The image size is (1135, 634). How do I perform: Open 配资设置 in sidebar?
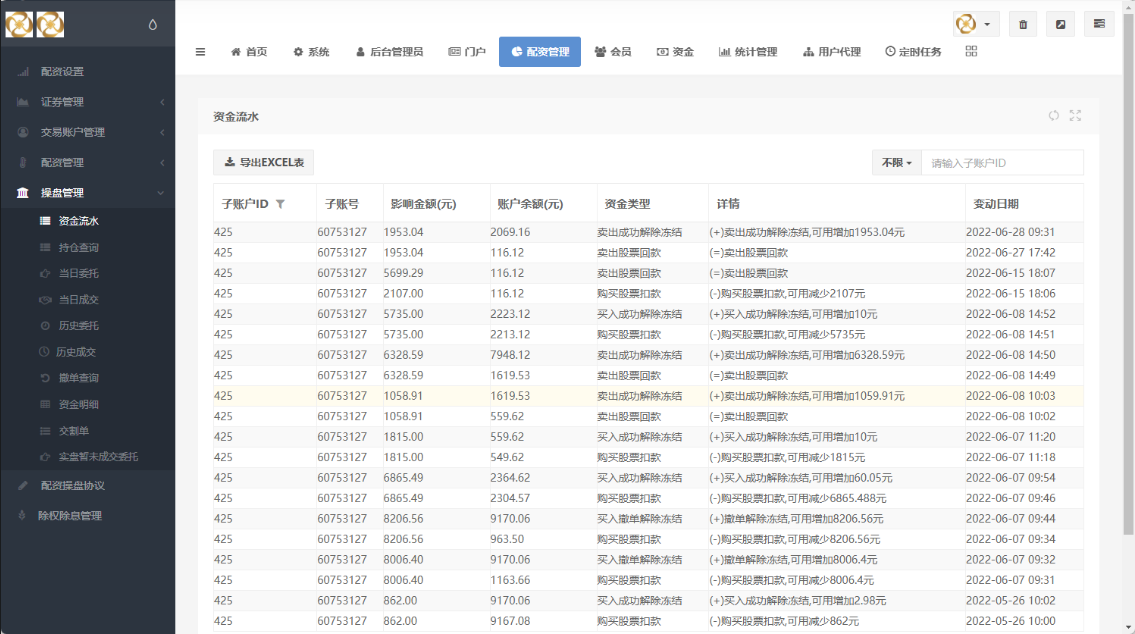coord(88,72)
